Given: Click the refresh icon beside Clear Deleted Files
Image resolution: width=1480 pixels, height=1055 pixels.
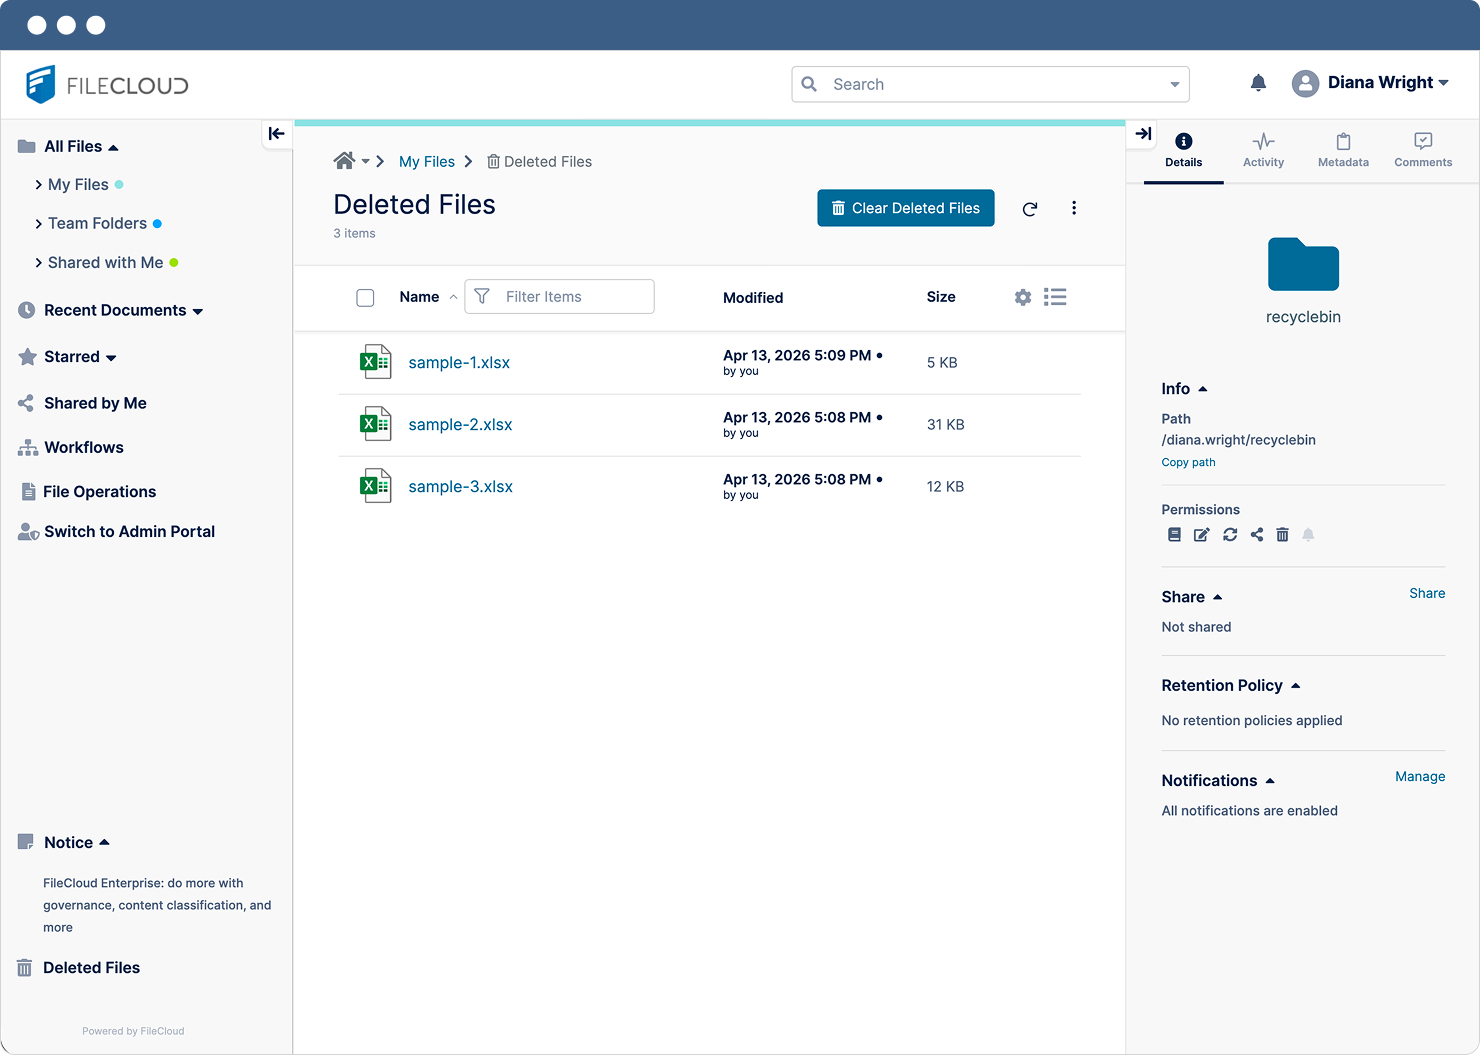Looking at the screenshot, I should click(x=1029, y=209).
